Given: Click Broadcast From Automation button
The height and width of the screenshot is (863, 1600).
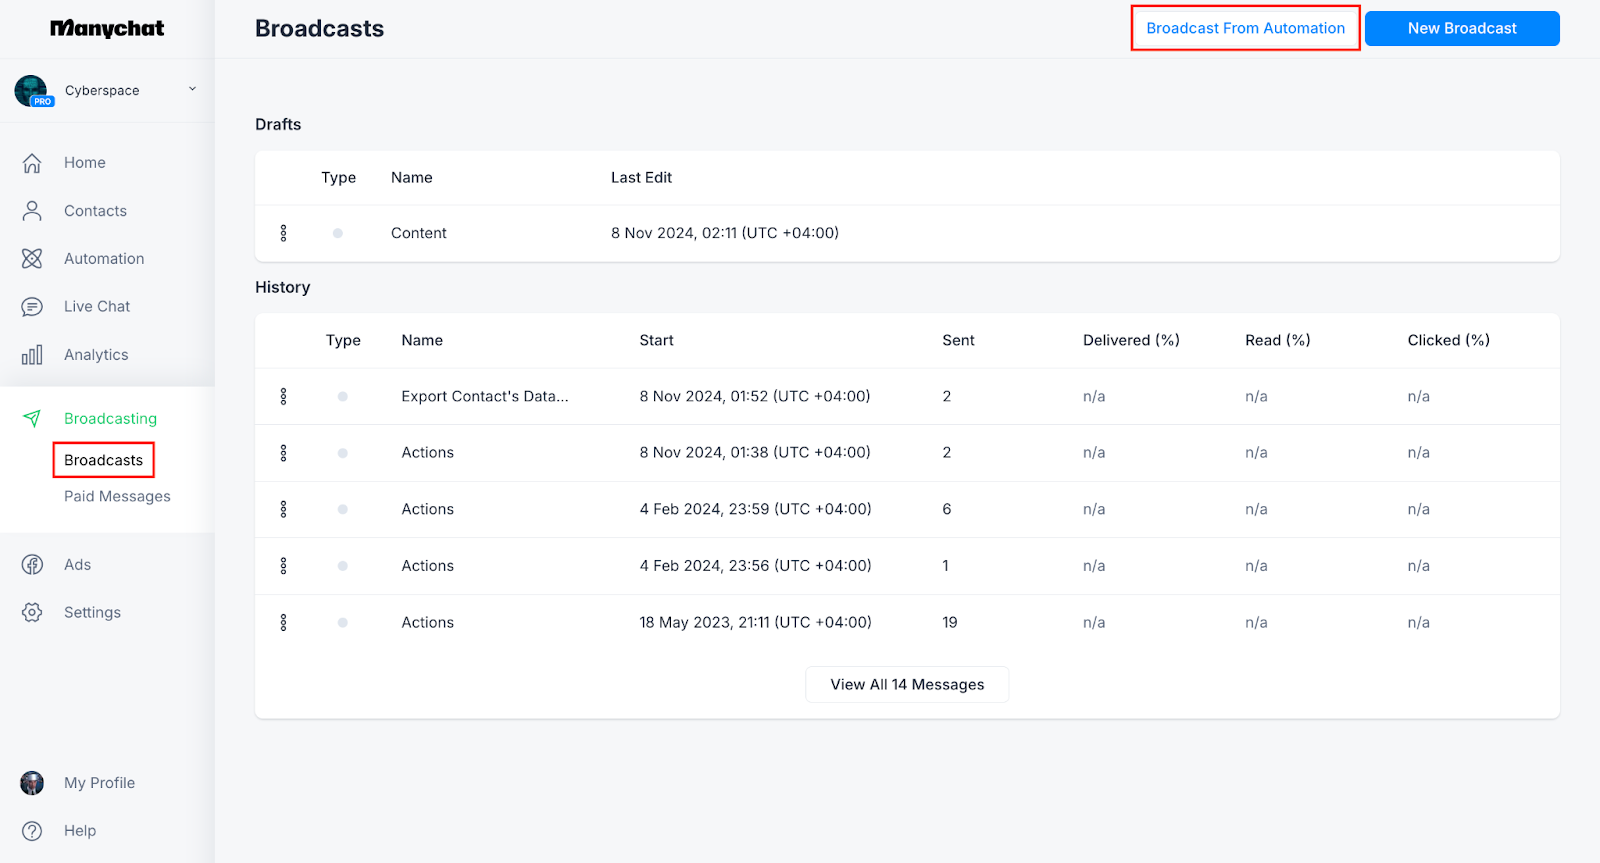Looking at the screenshot, I should pyautogui.click(x=1245, y=28).
